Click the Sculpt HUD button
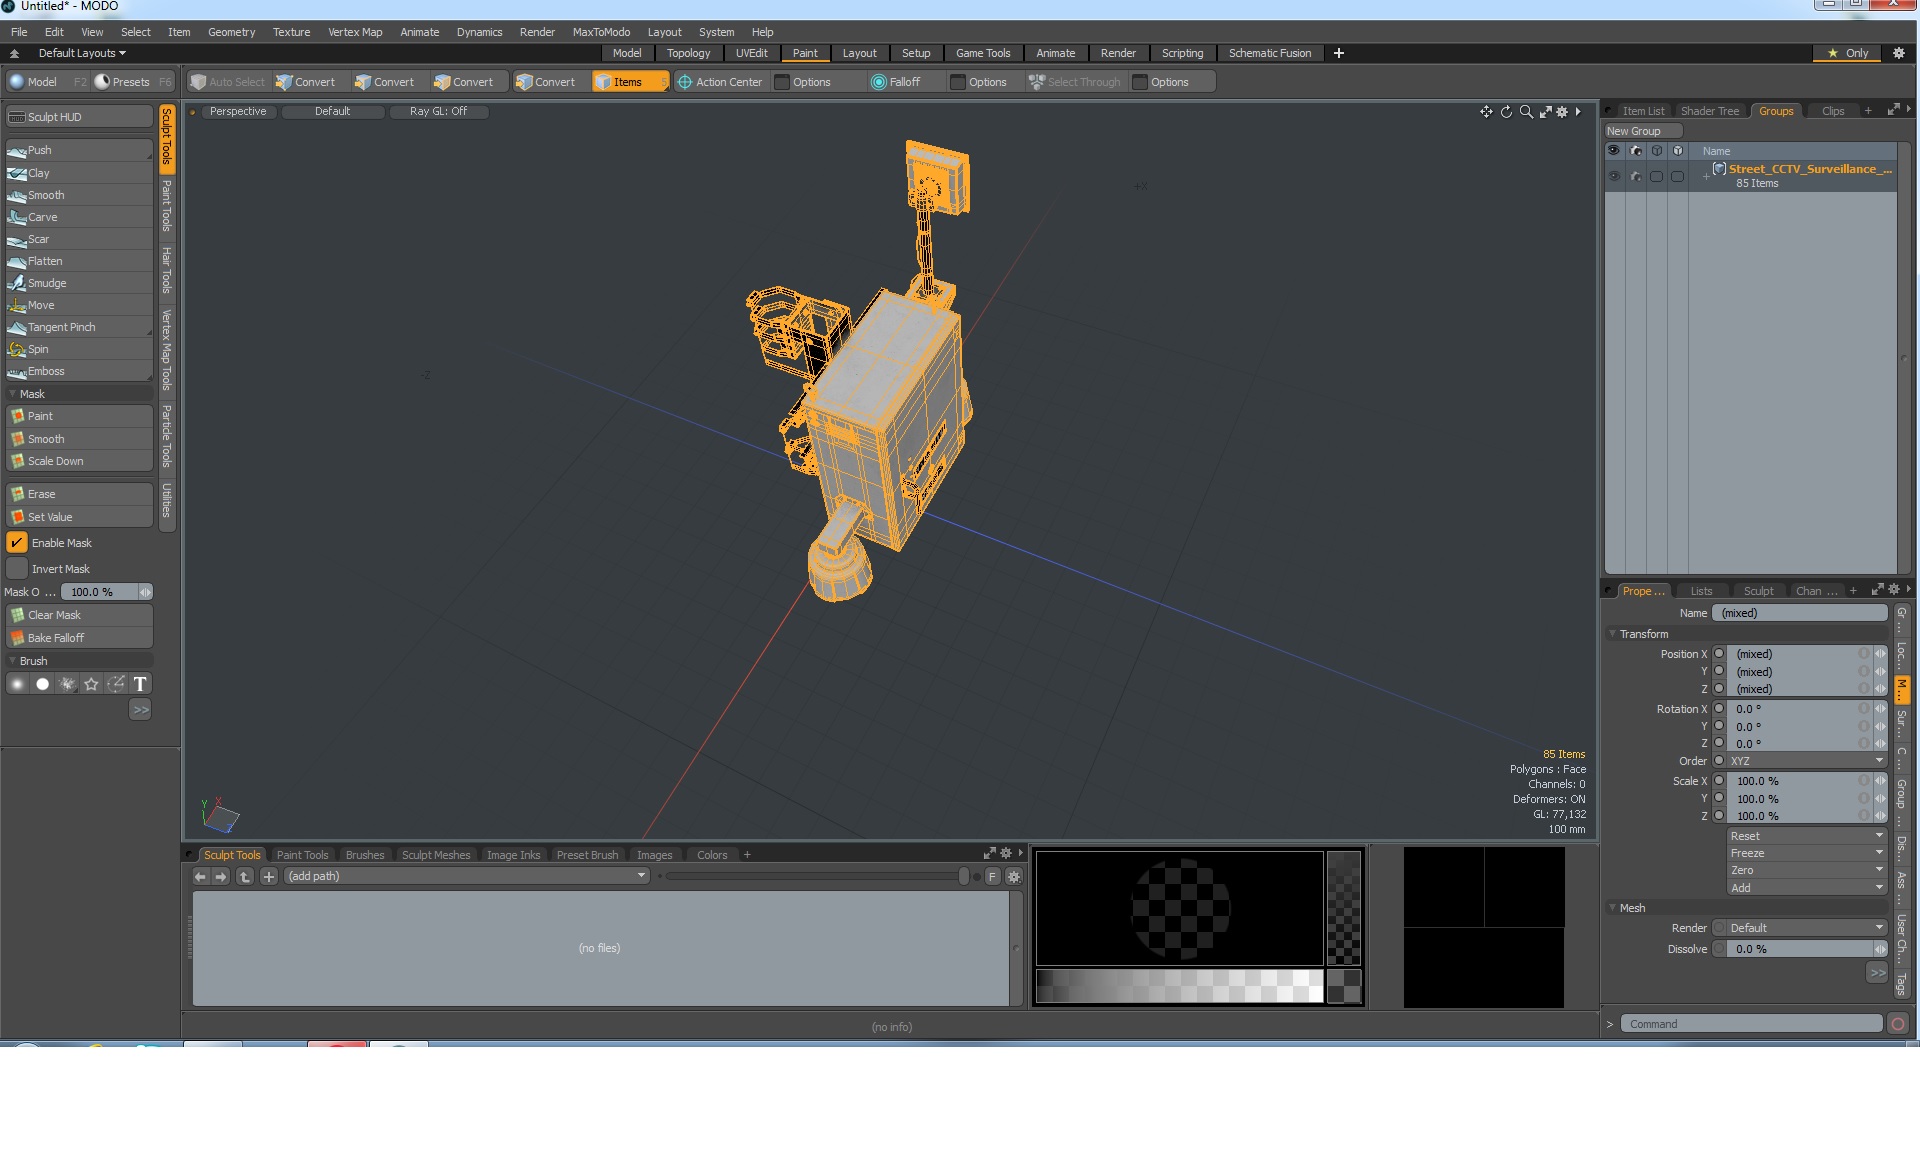1920x1158 pixels. coord(79,117)
